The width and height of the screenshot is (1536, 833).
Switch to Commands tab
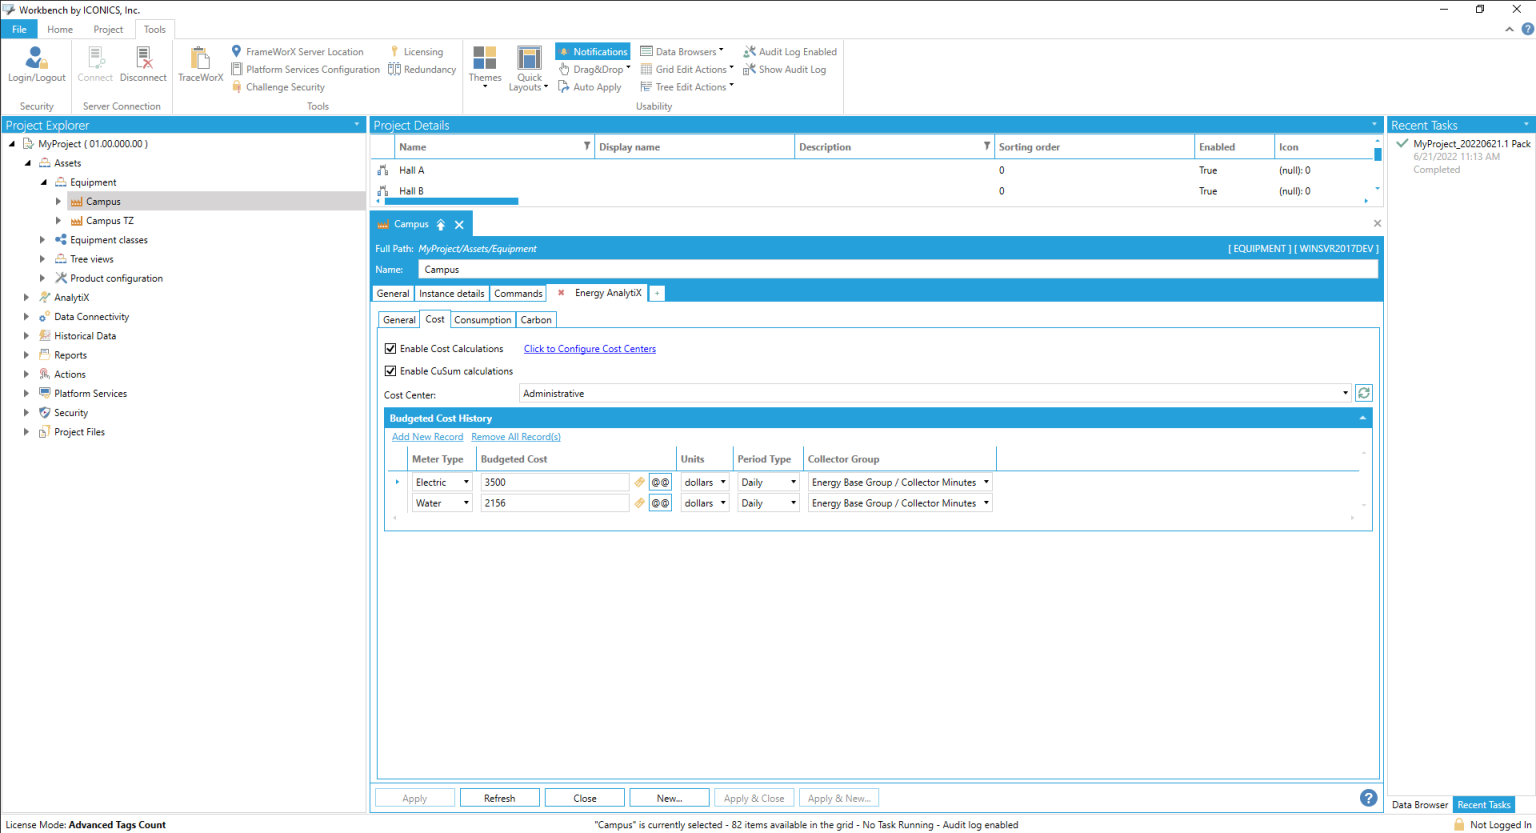click(518, 294)
